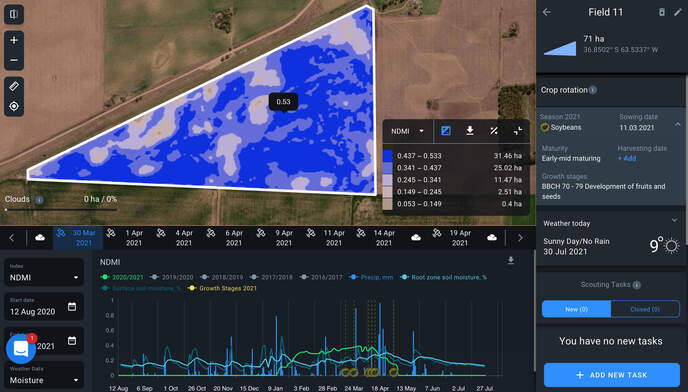Toggle Growth Stages 2021 series
The image size is (688, 392).
click(x=222, y=288)
